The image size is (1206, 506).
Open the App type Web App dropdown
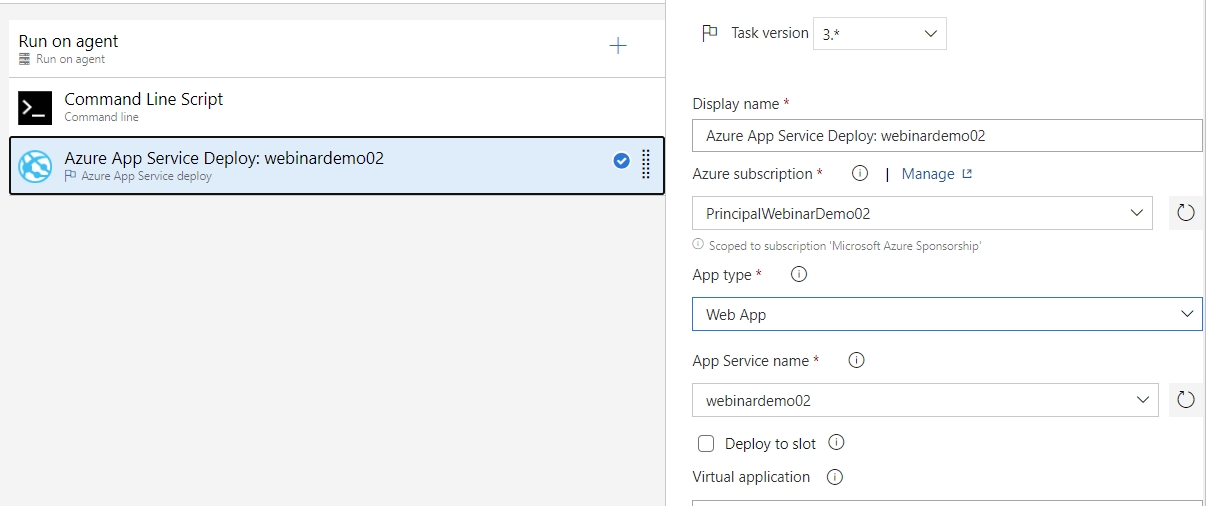click(x=947, y=314)
